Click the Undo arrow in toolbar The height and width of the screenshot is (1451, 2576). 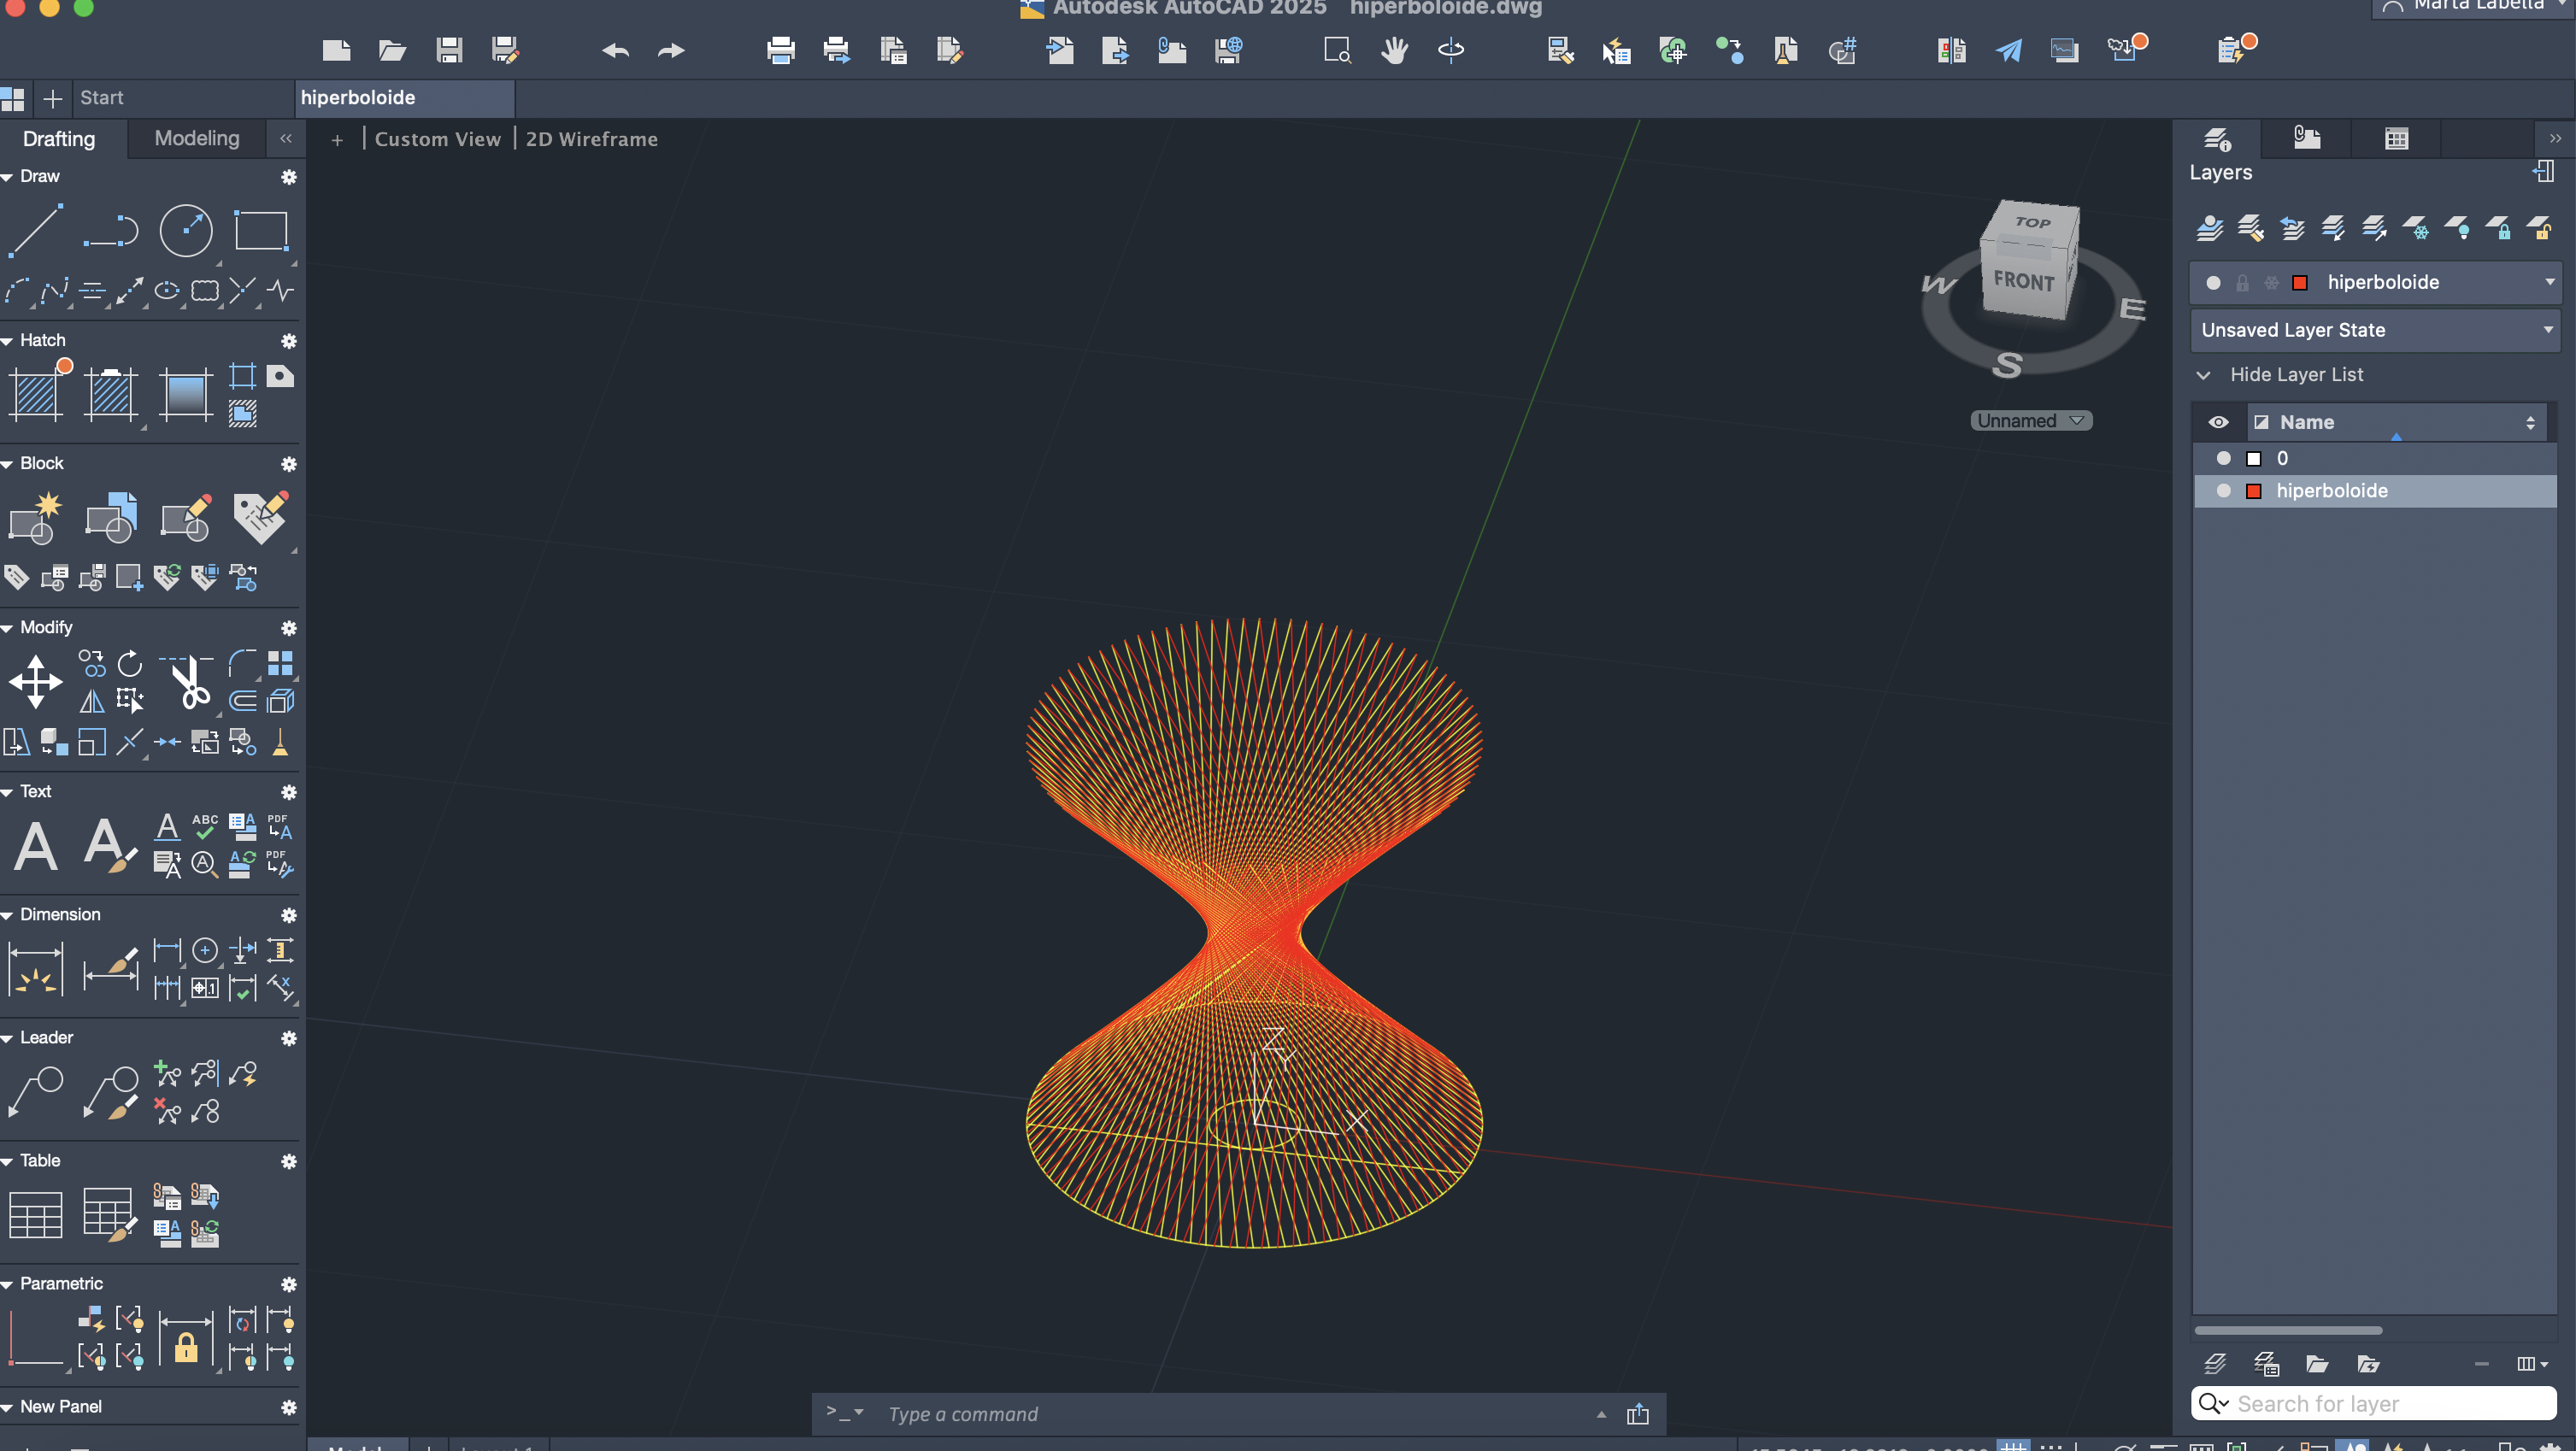pos(615,50)
